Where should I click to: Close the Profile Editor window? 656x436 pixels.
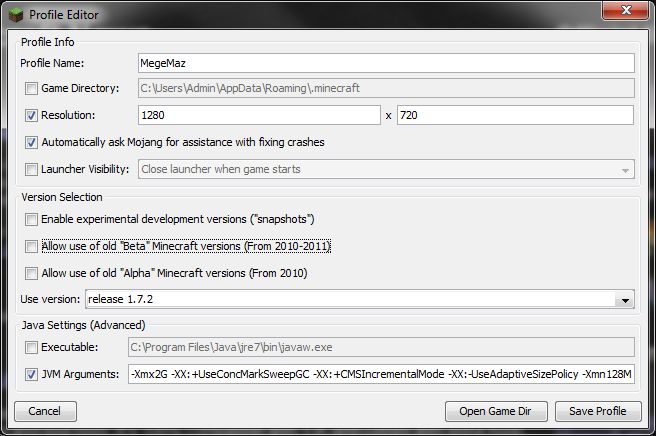(626, 10)
